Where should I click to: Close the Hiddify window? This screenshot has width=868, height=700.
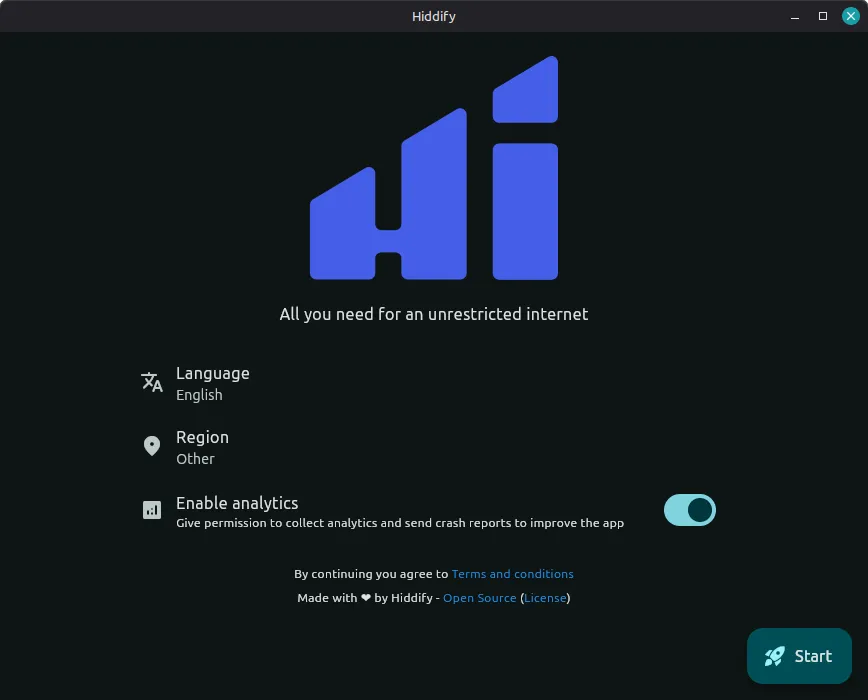point(851,16)
